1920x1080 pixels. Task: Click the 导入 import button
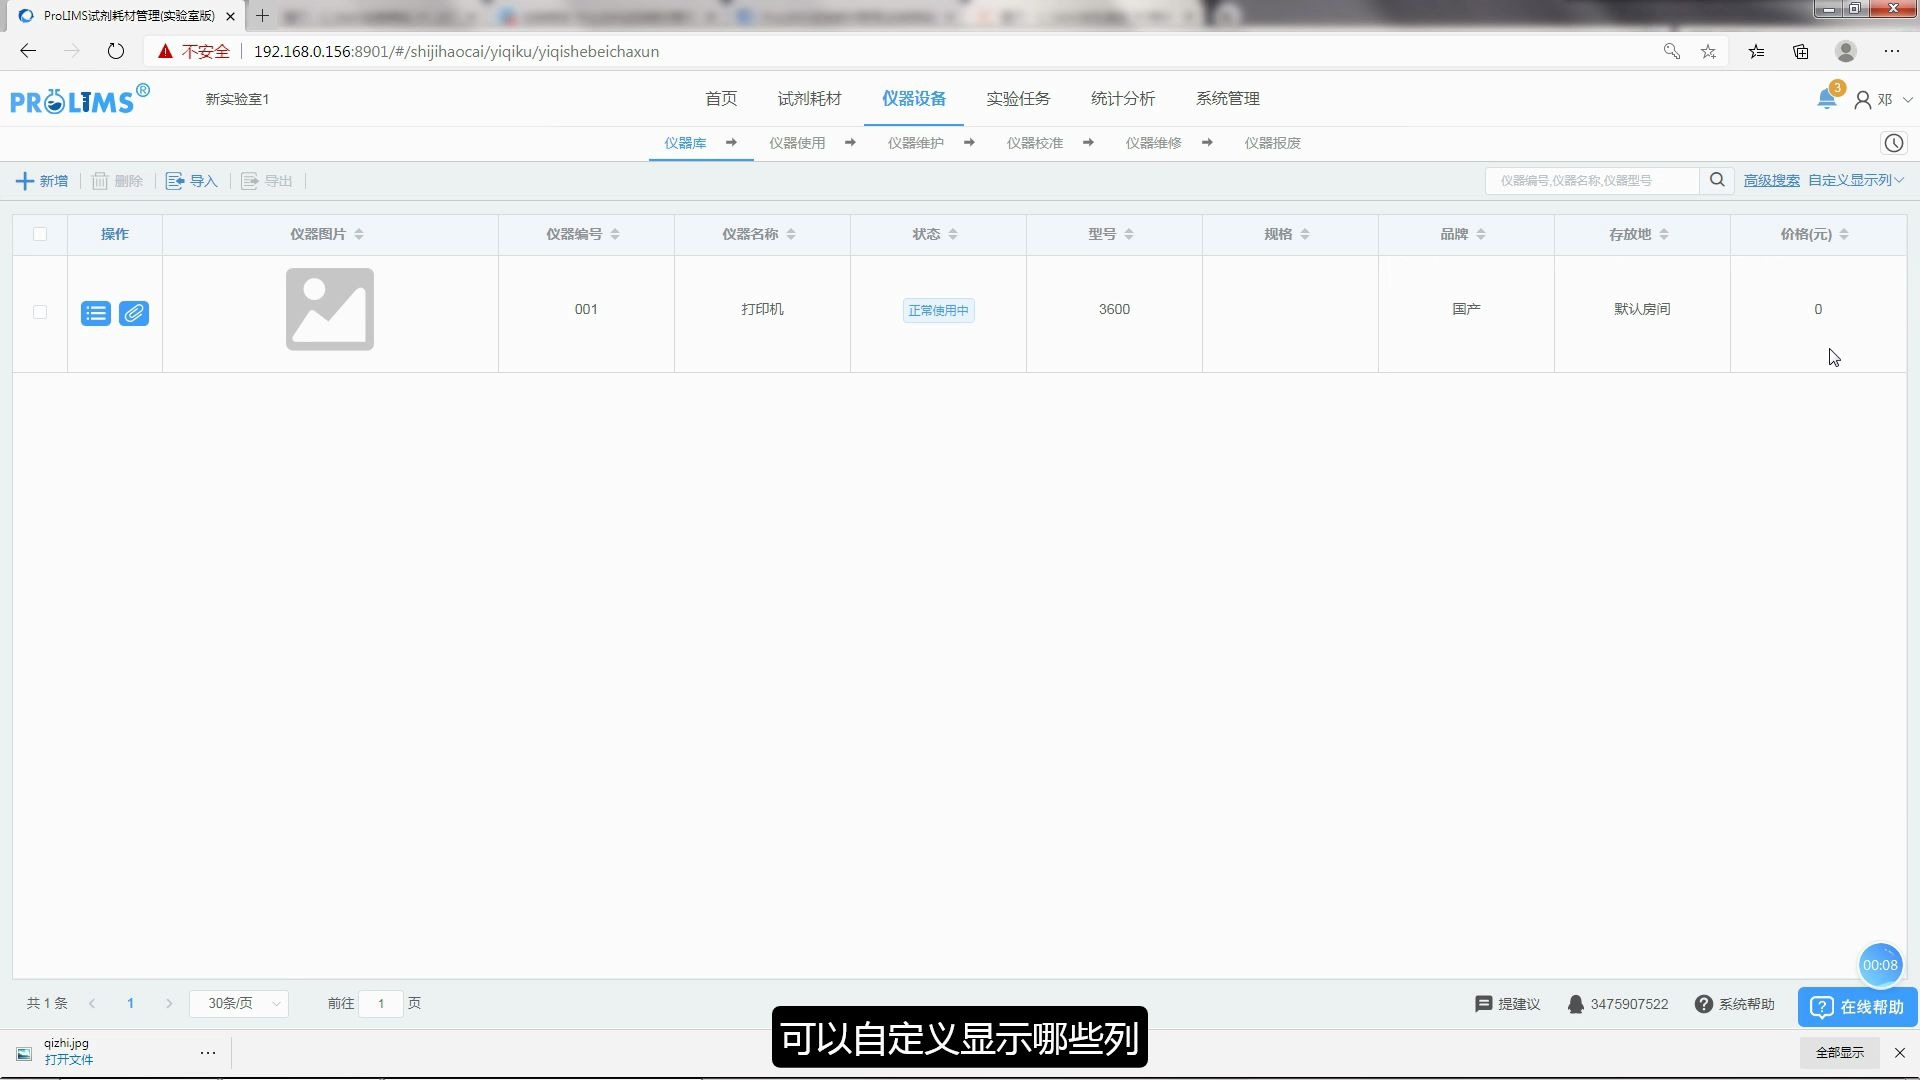tap(191, 181)
